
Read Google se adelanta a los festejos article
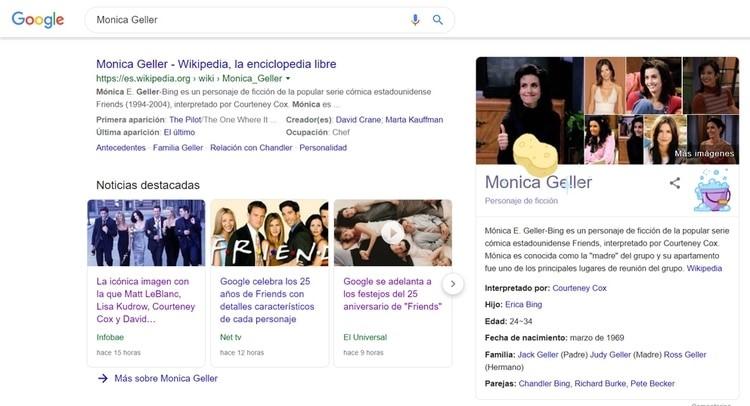point(392,294)
